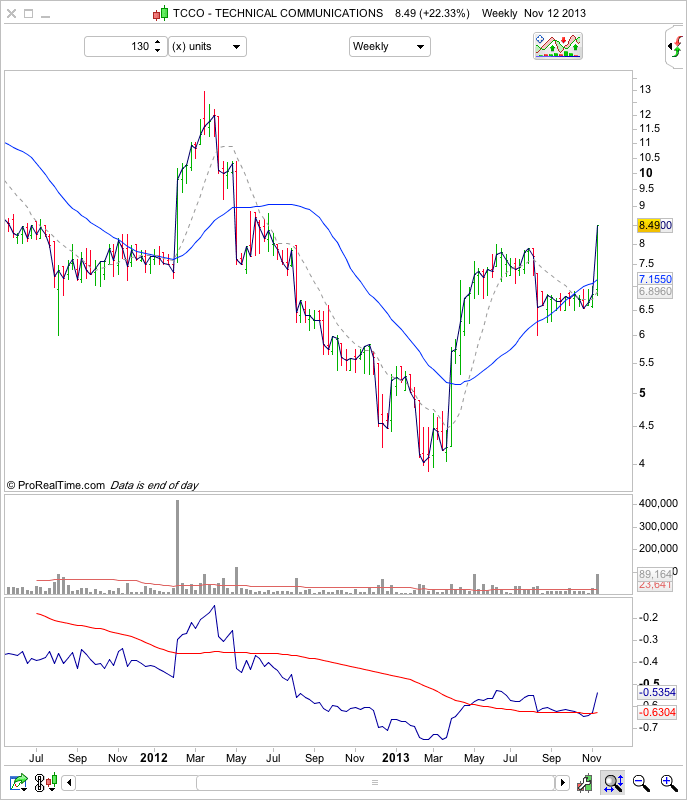The height and width of the screenshot is (800, 687).
Task: Click the 7.1550 moving average label
Action: click(655, 279)
